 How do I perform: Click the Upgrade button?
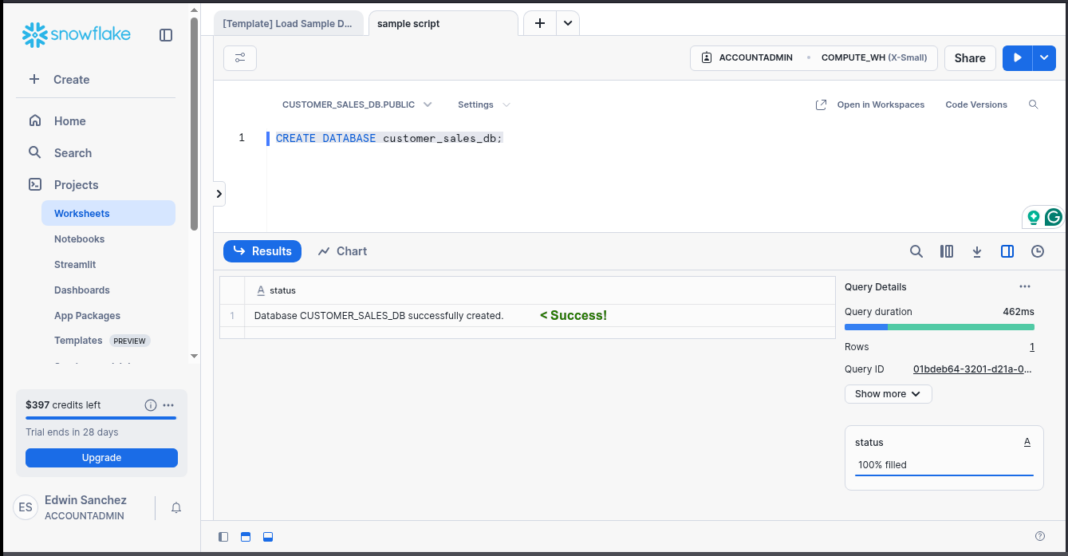click(101, 458)
